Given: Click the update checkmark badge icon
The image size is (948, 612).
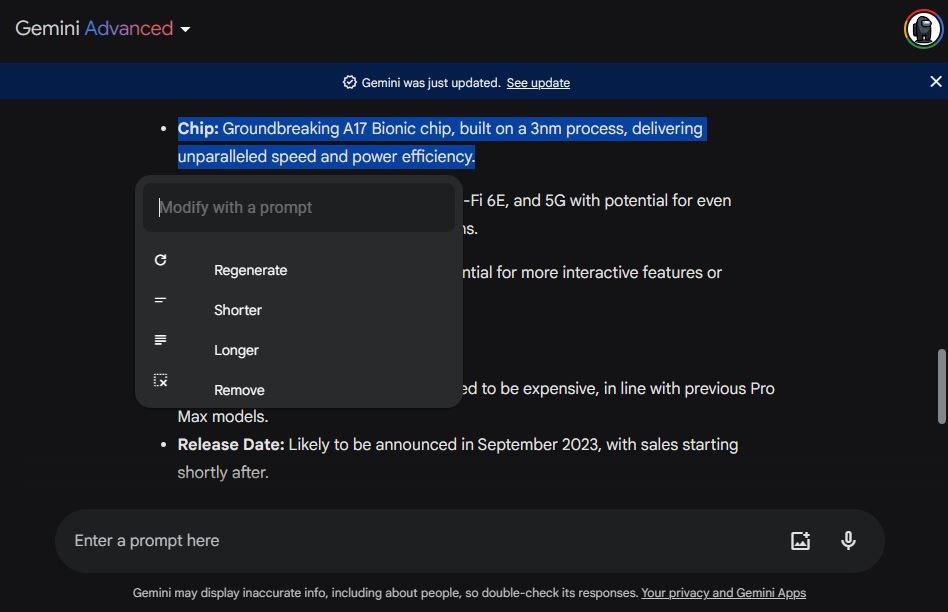Looking at the screenshot, I should click(x=349, y=82).
